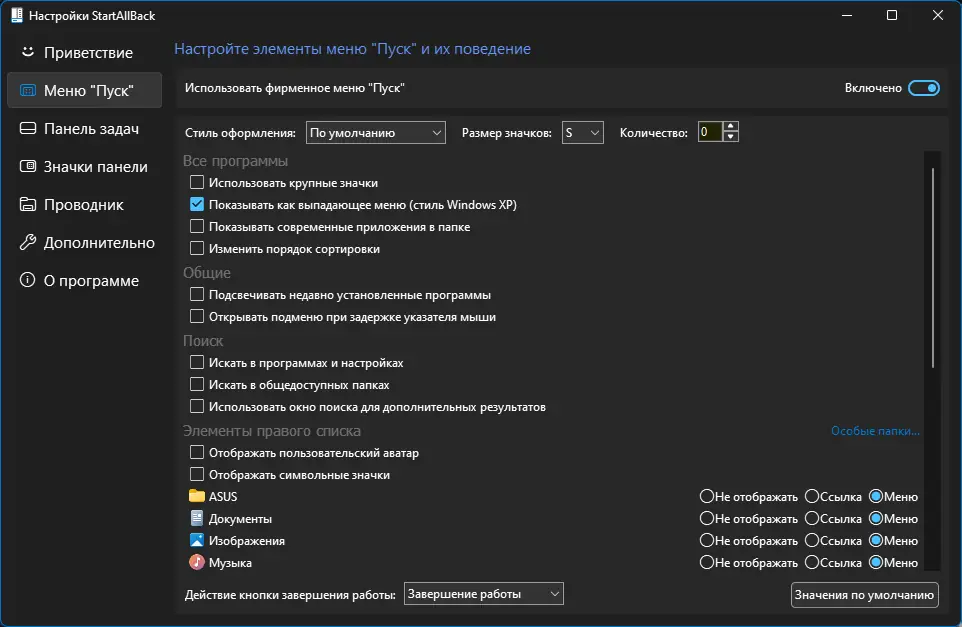Set Музыка to Ссылка

click(x=812, y=562)
